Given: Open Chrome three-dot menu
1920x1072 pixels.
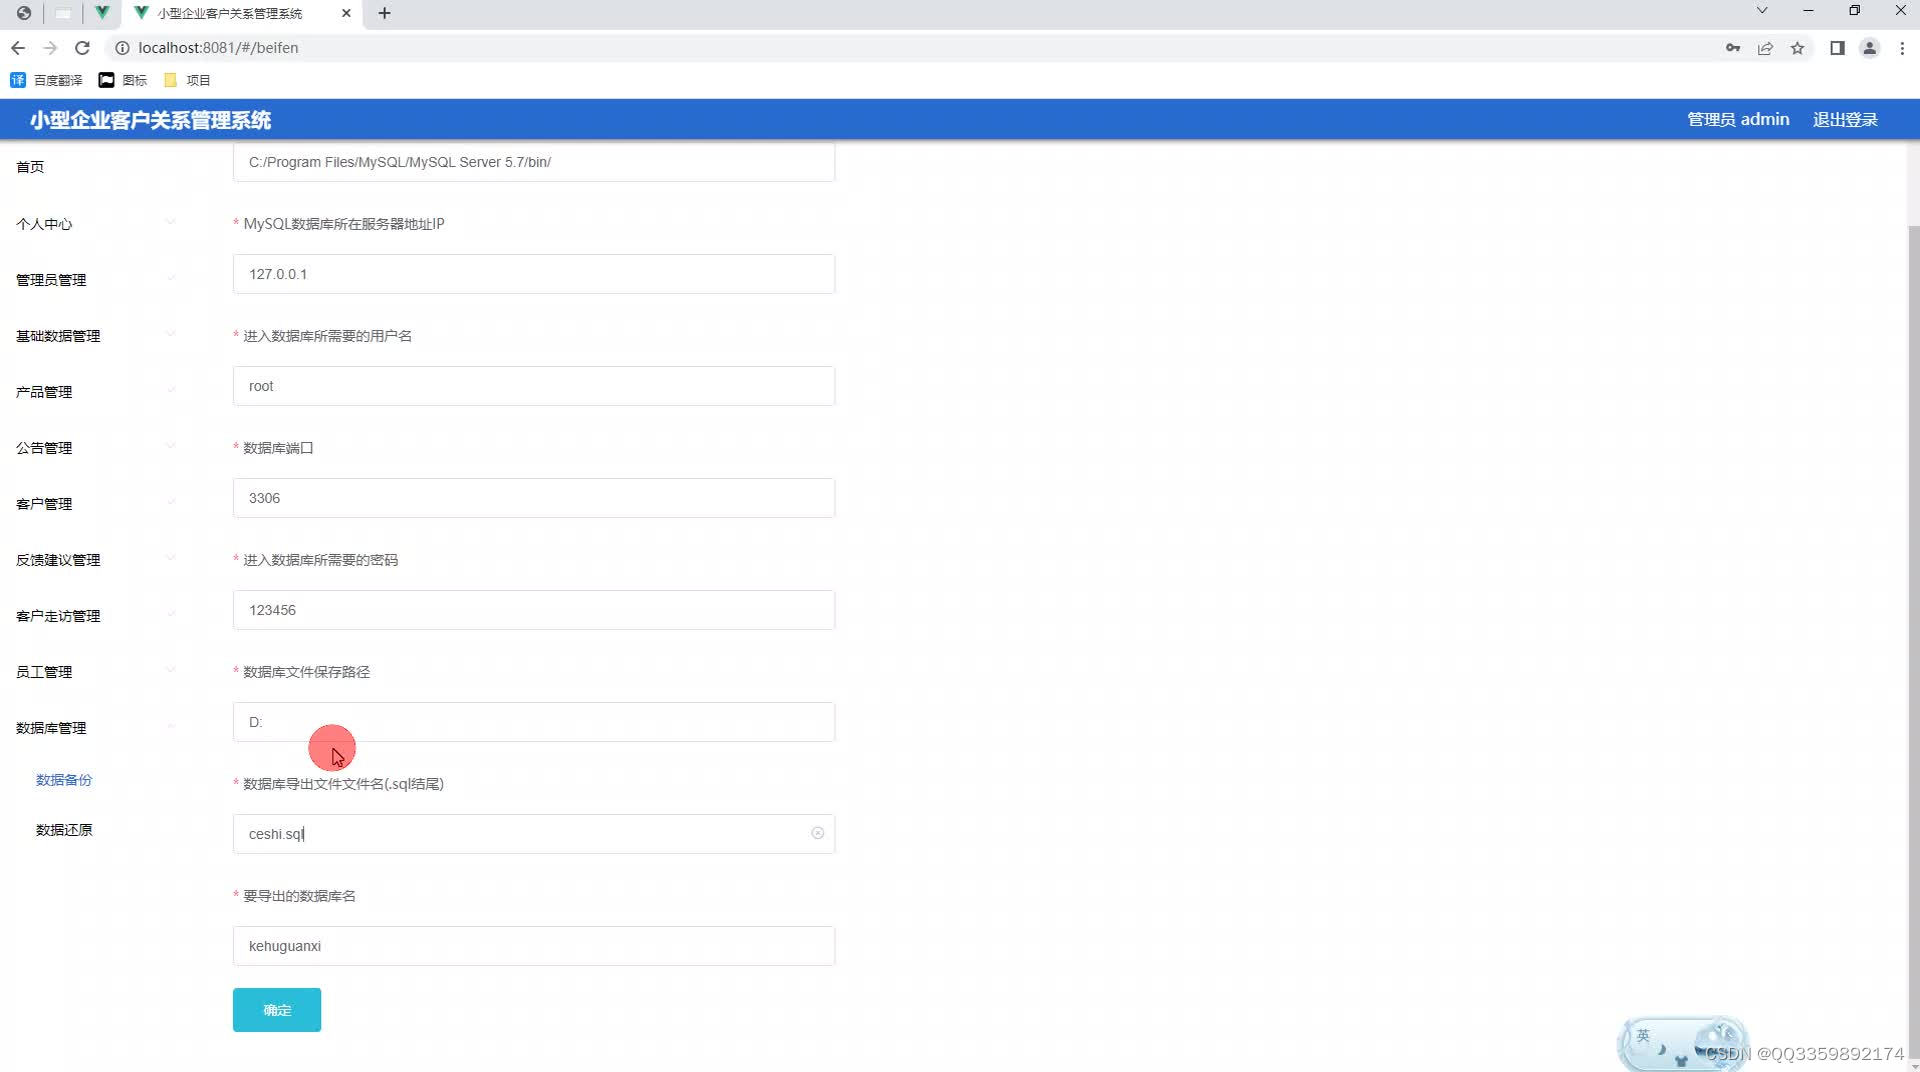Looking at the screenshot, I should (1902, 48).
